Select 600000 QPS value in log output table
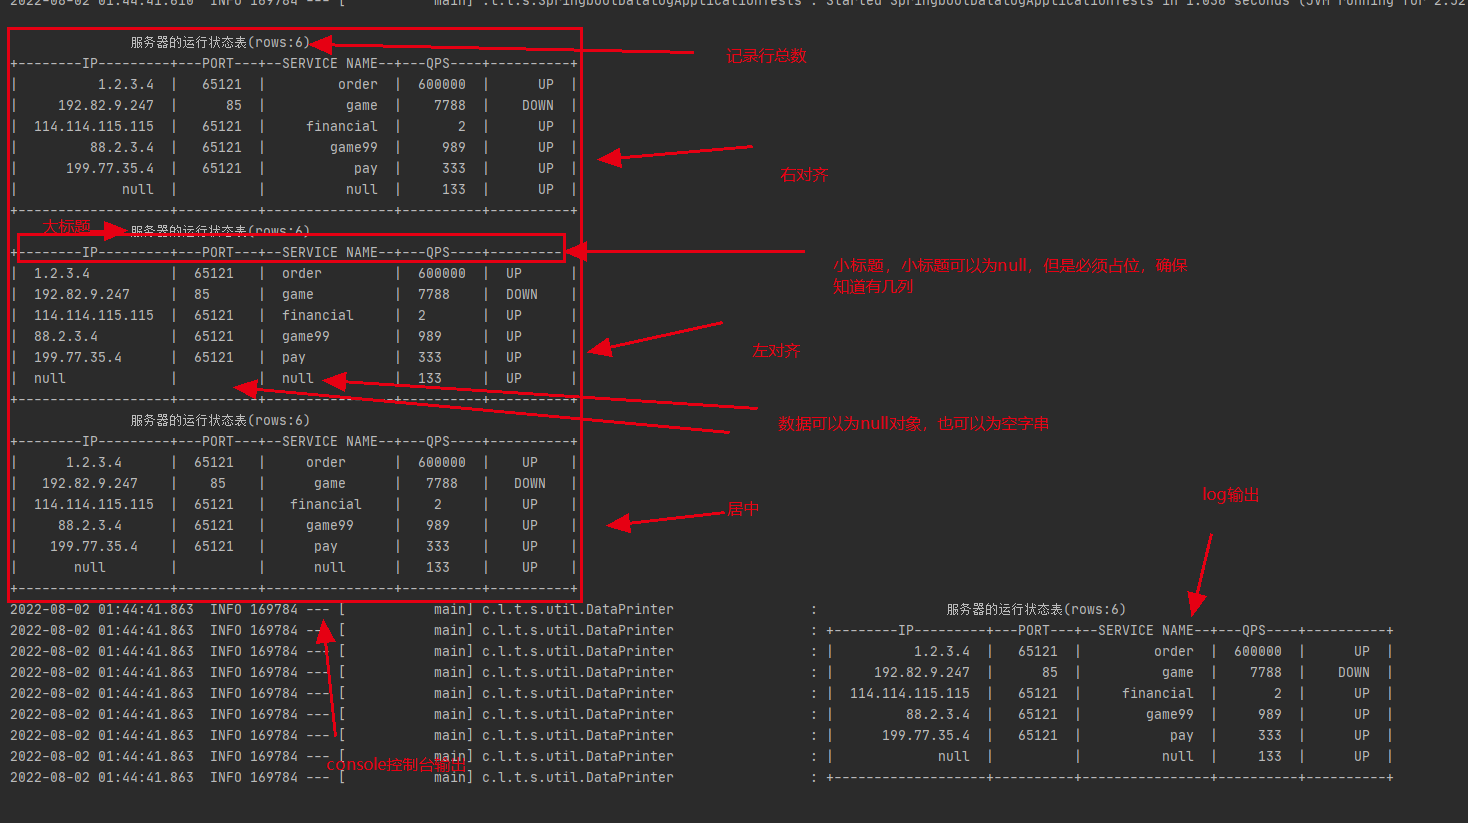Screen dimensions: 1468x823 click(x=1258, y=651)
